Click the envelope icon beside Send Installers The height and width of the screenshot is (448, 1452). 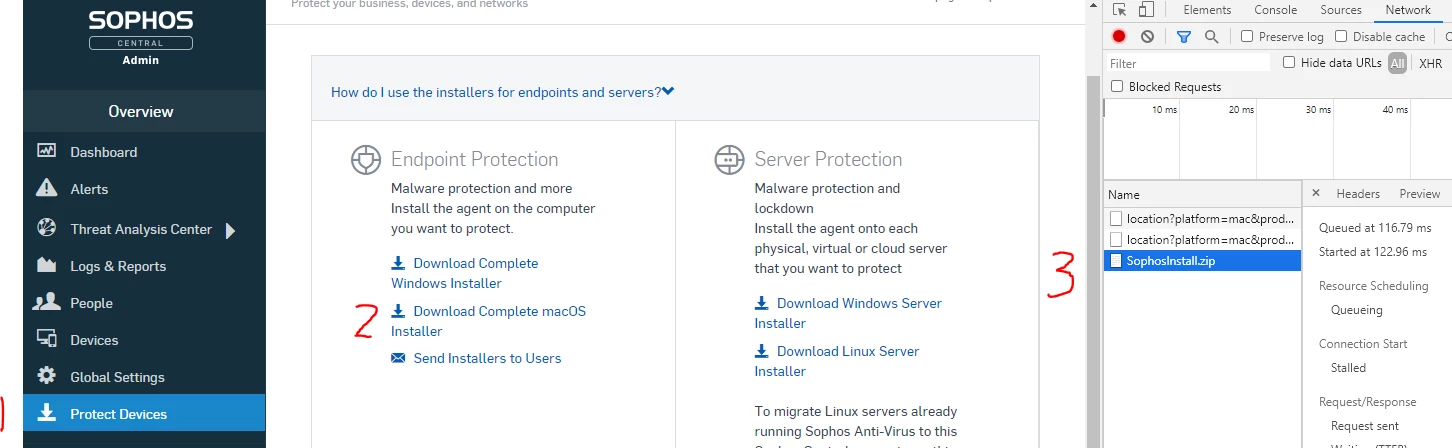pyautogui.click(x=398, y=358)
